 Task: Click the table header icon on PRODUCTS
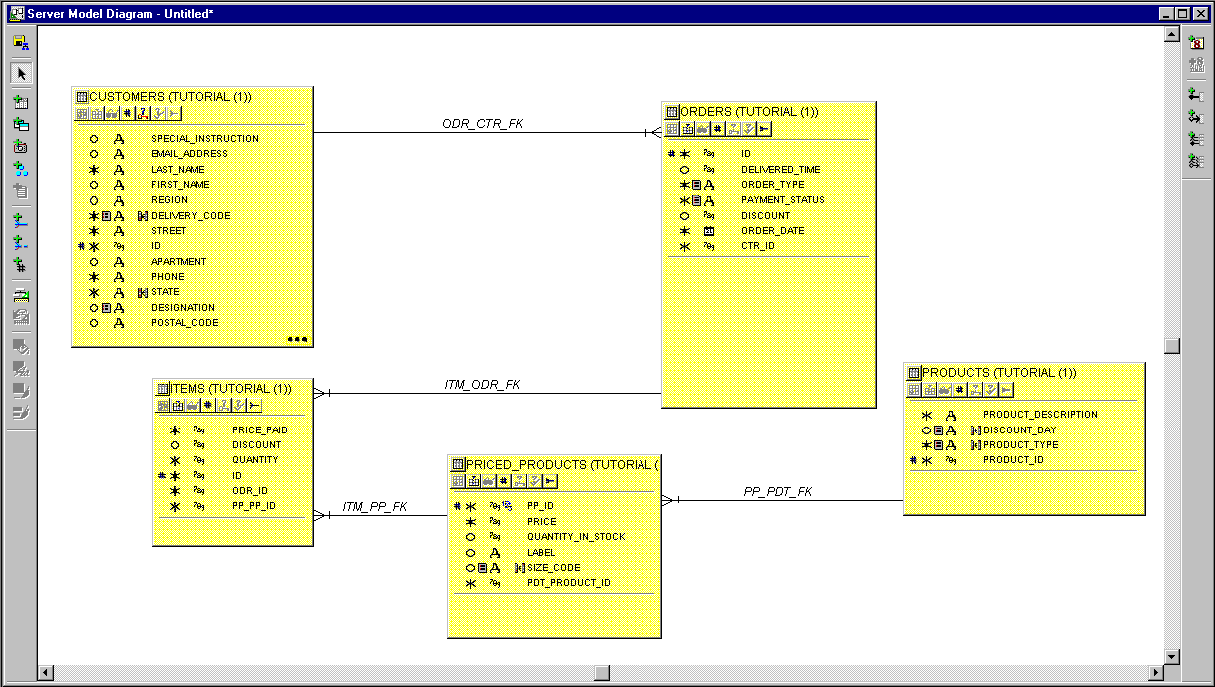(913, 372)
